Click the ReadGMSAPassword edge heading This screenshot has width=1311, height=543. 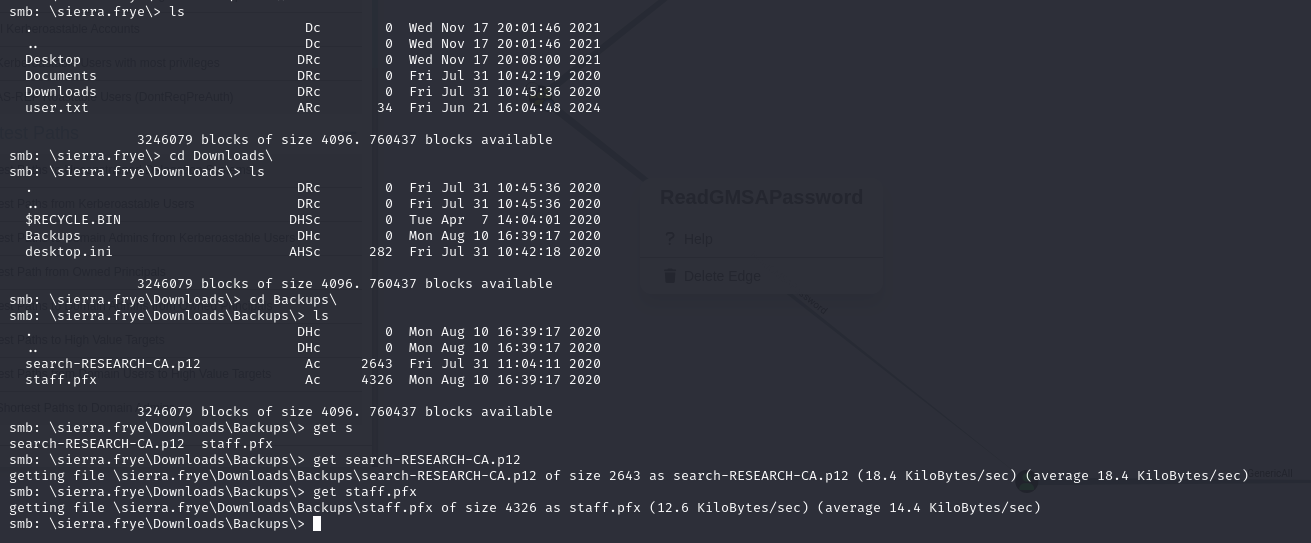coord(761,197)
